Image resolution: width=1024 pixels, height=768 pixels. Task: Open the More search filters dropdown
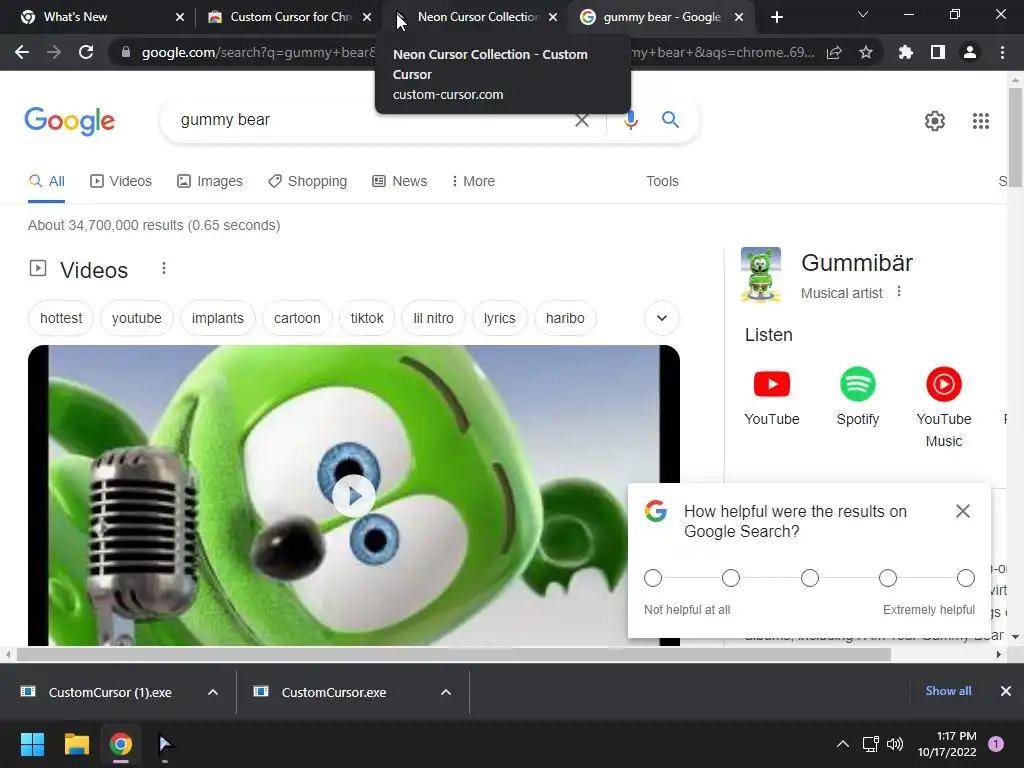point(473,181)
